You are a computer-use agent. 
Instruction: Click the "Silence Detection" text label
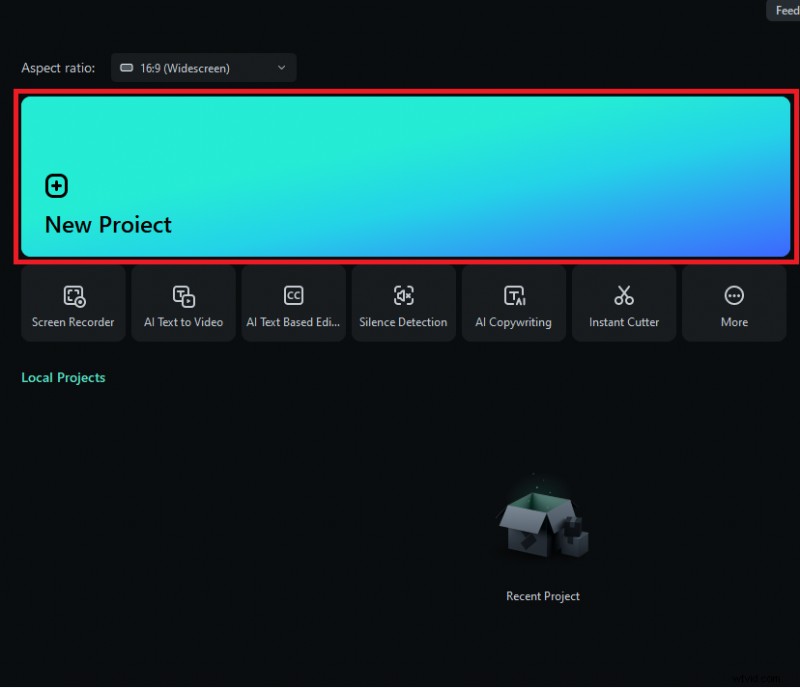coord(403,322)
